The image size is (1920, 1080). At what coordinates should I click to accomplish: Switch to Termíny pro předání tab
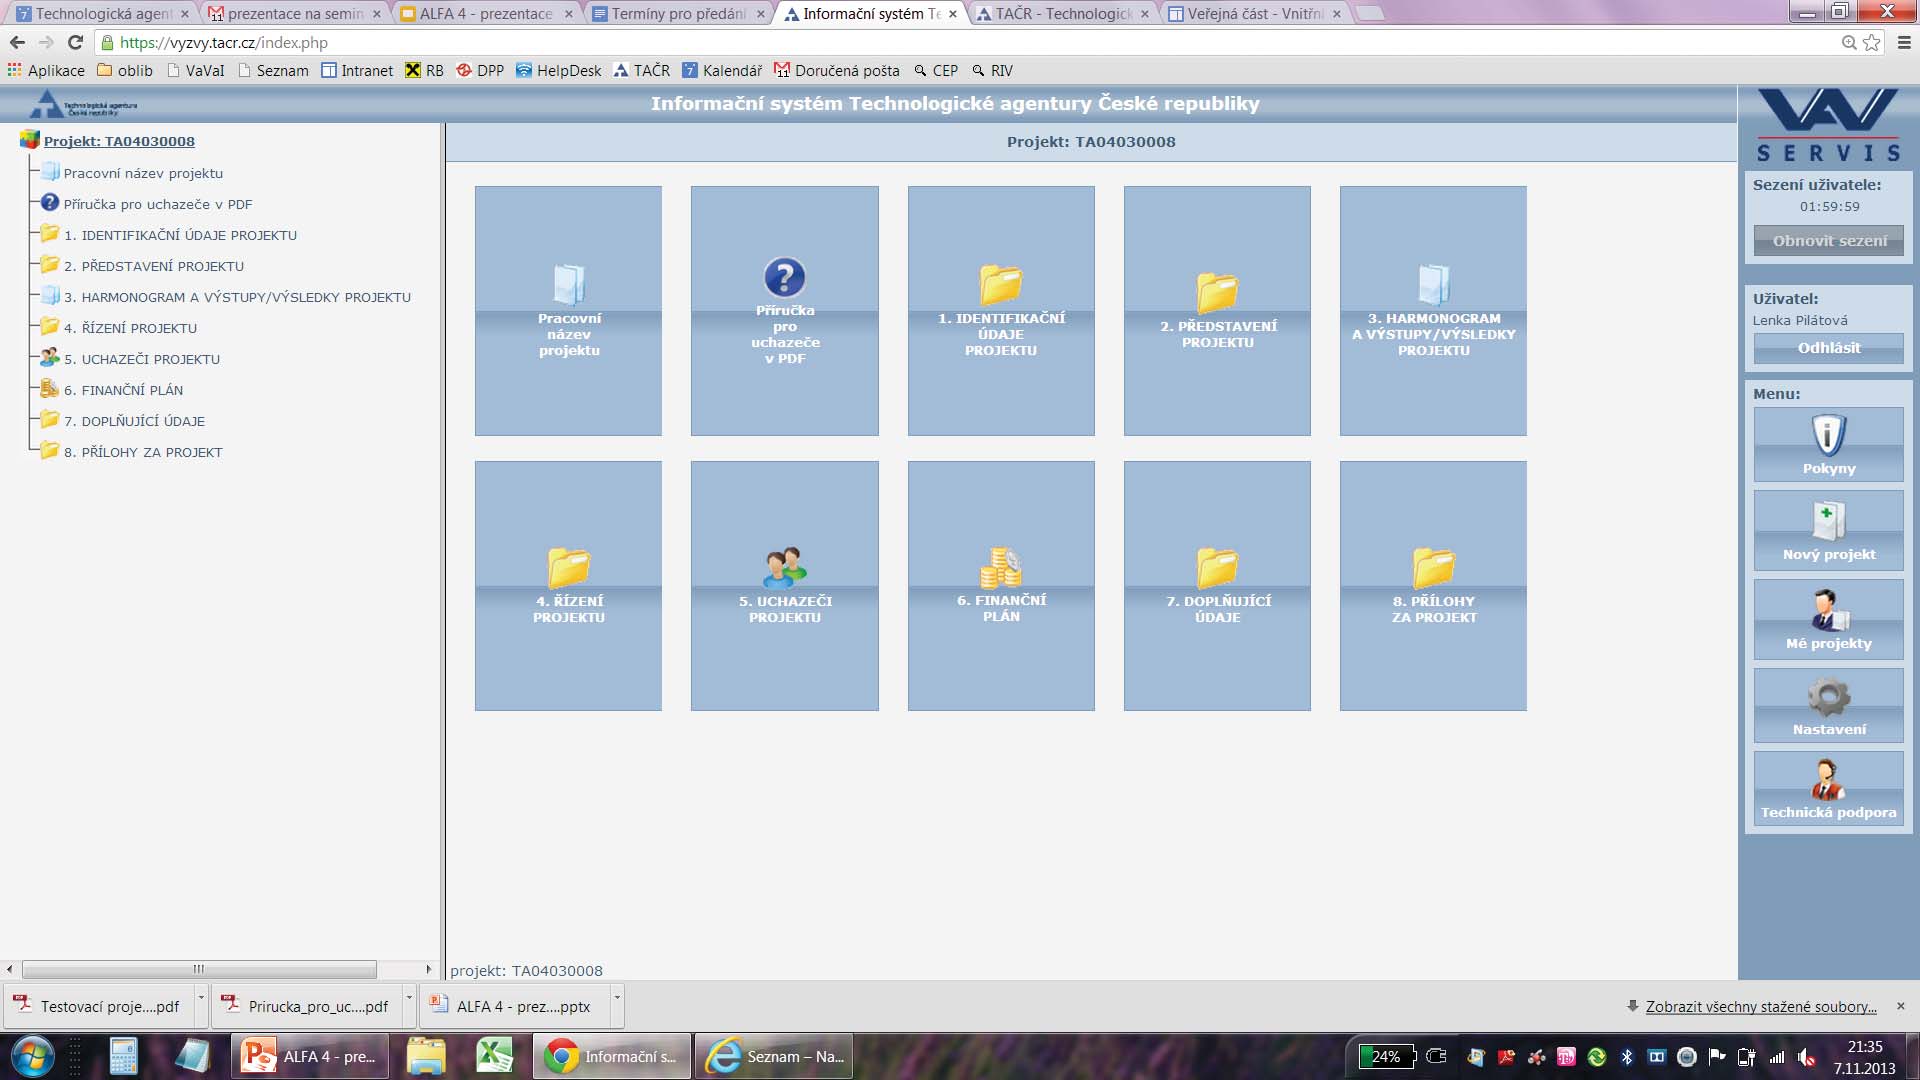point(676,14)
